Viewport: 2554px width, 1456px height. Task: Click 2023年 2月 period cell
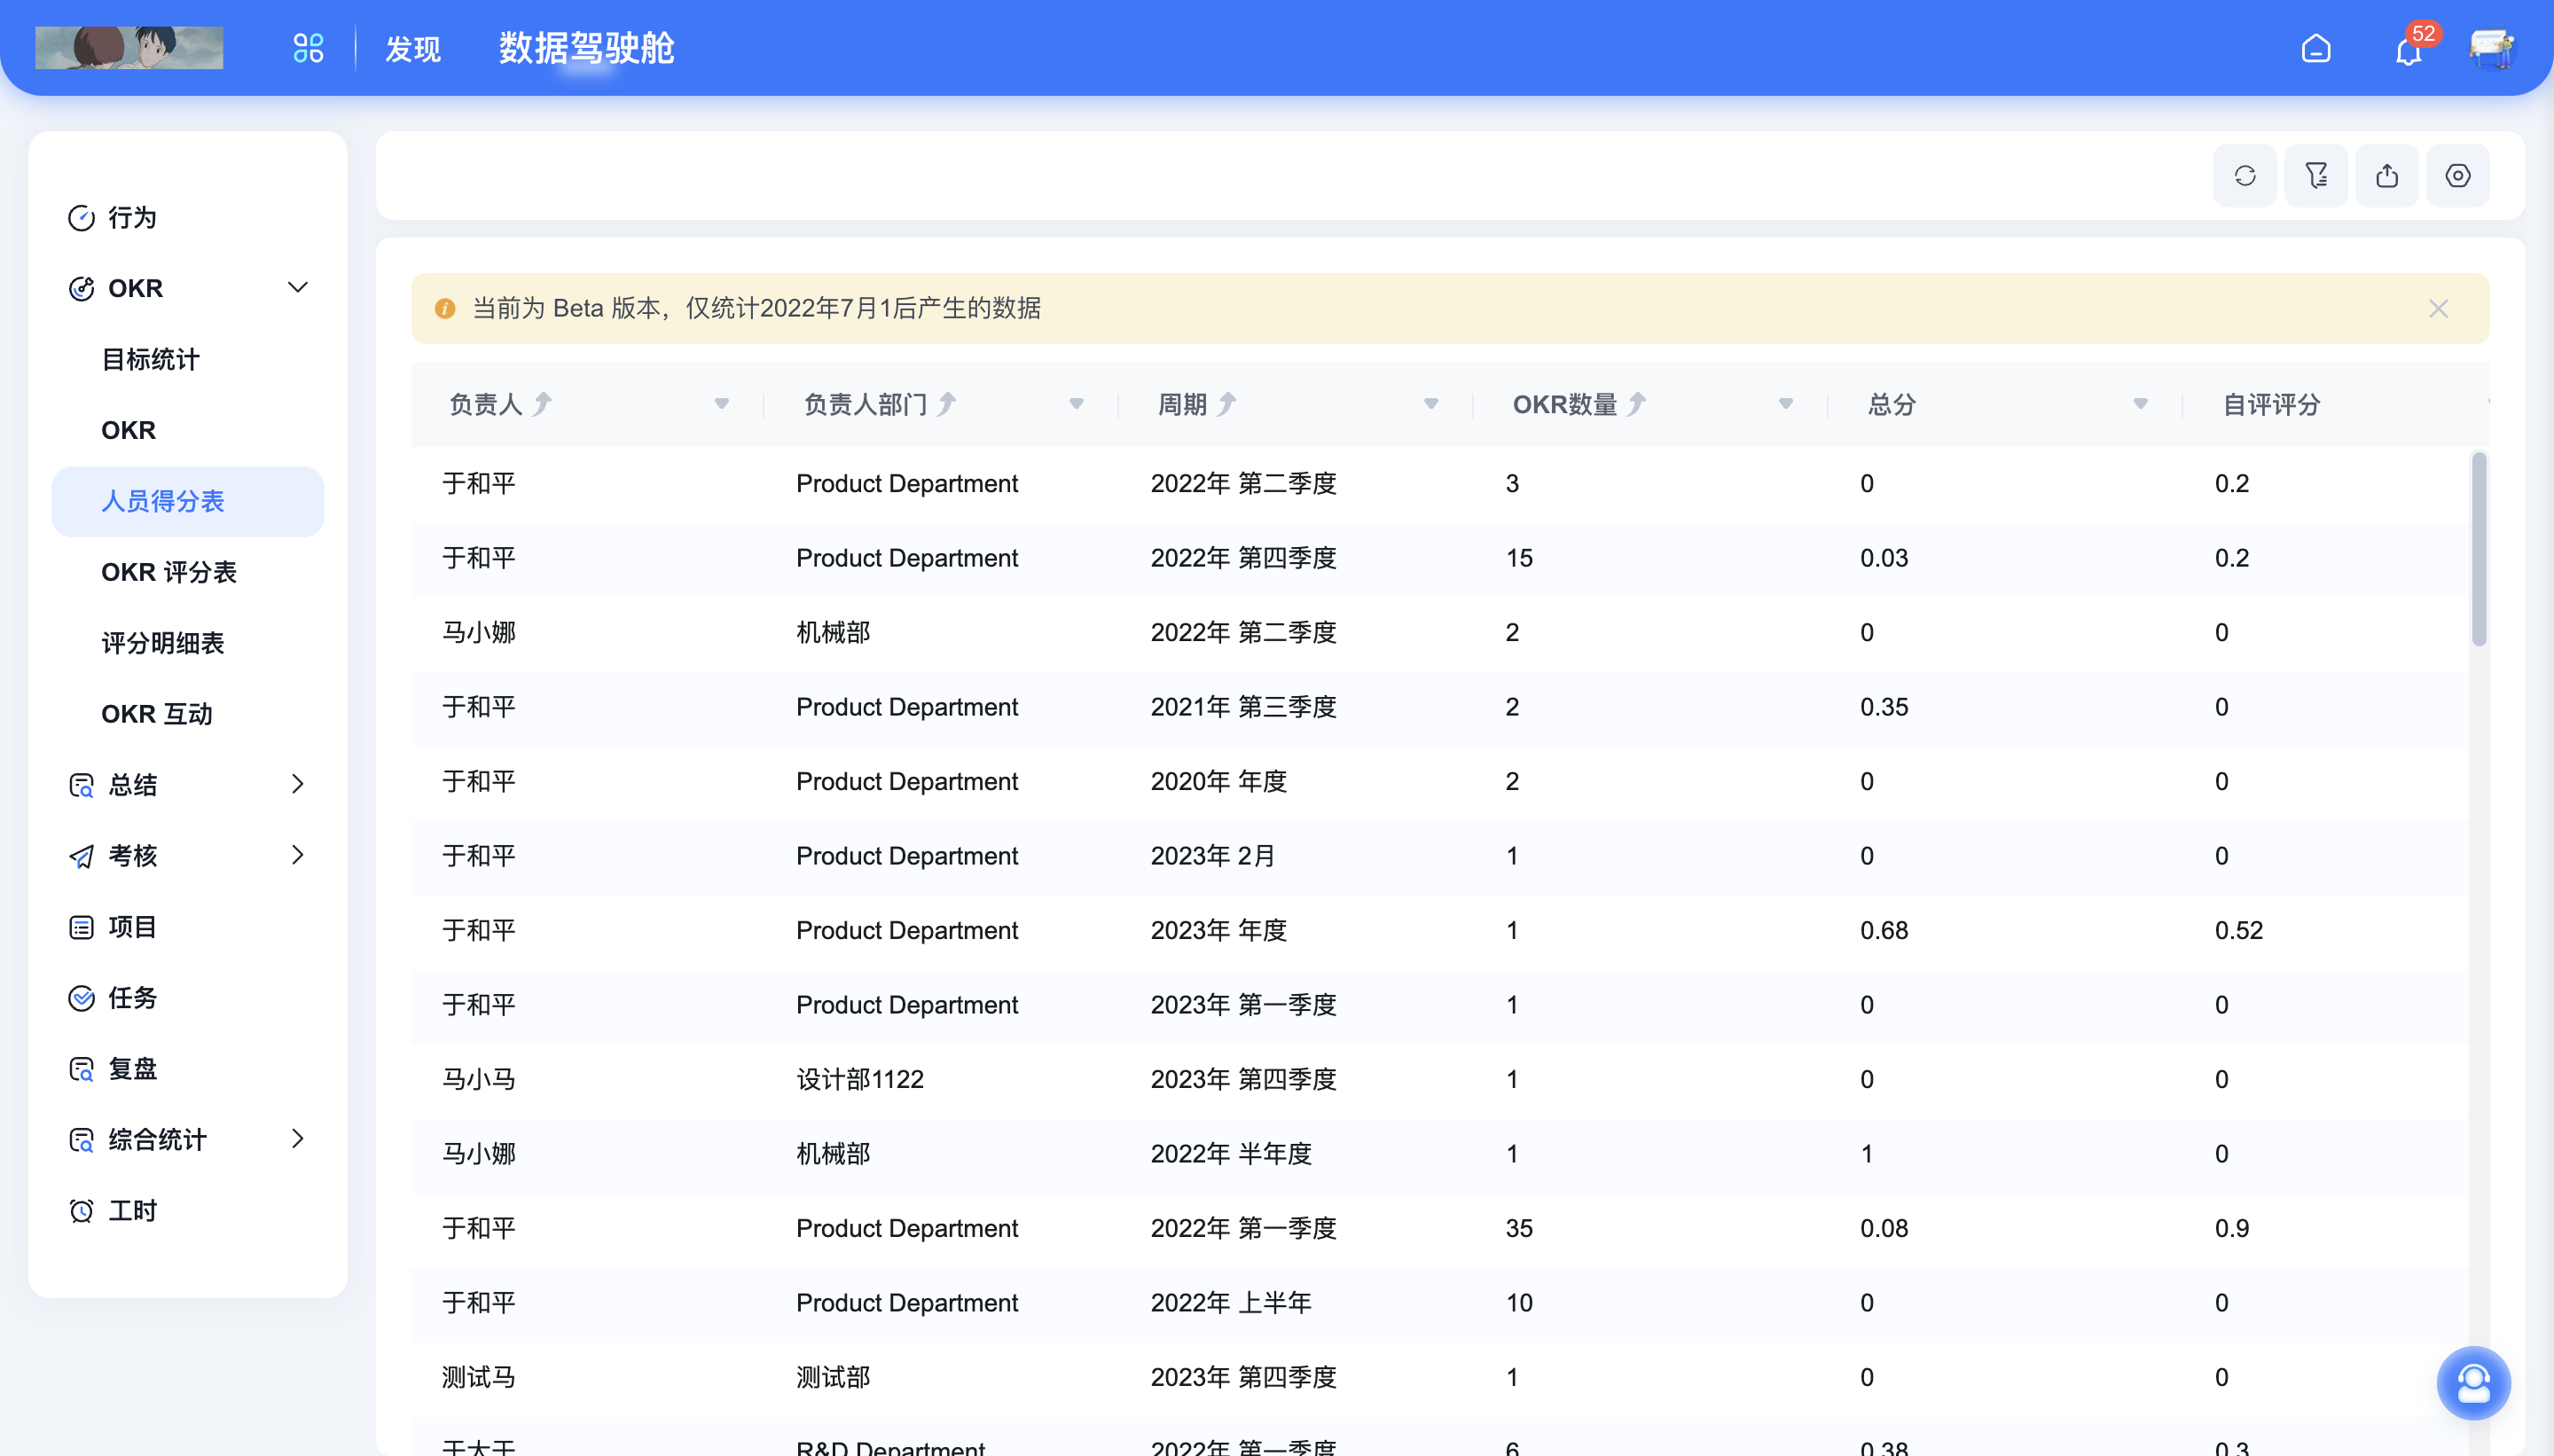(x=1212, y=856)
